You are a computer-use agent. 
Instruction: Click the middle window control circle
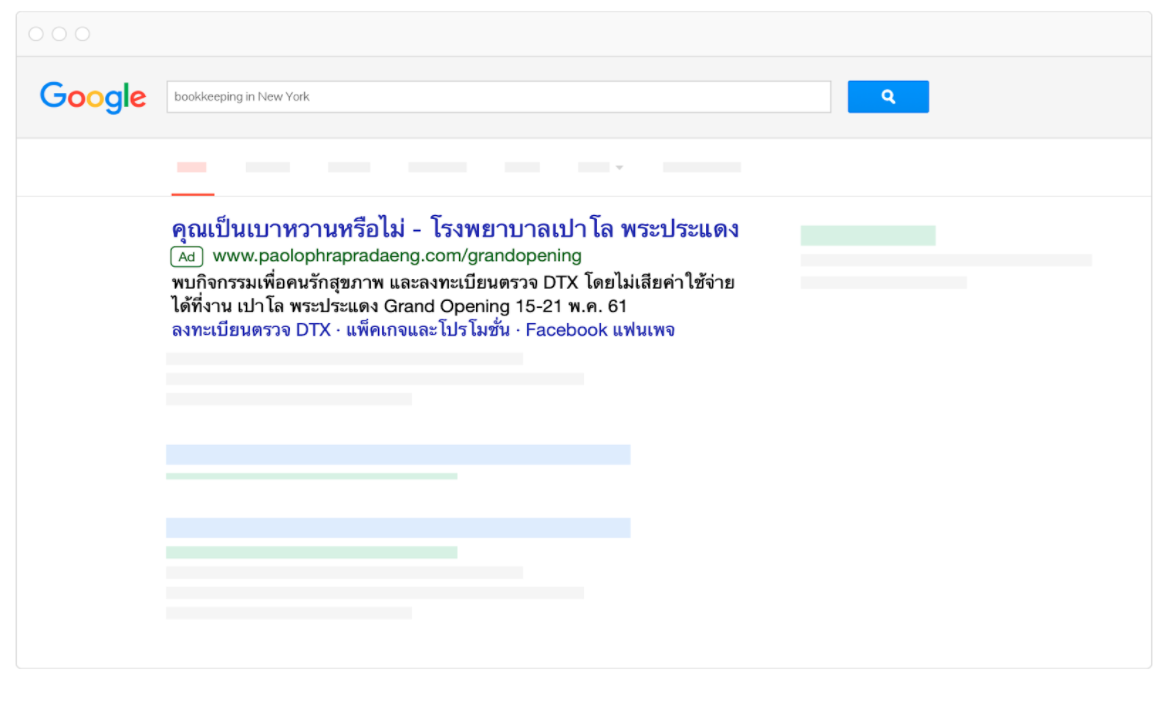pos(59,34)
